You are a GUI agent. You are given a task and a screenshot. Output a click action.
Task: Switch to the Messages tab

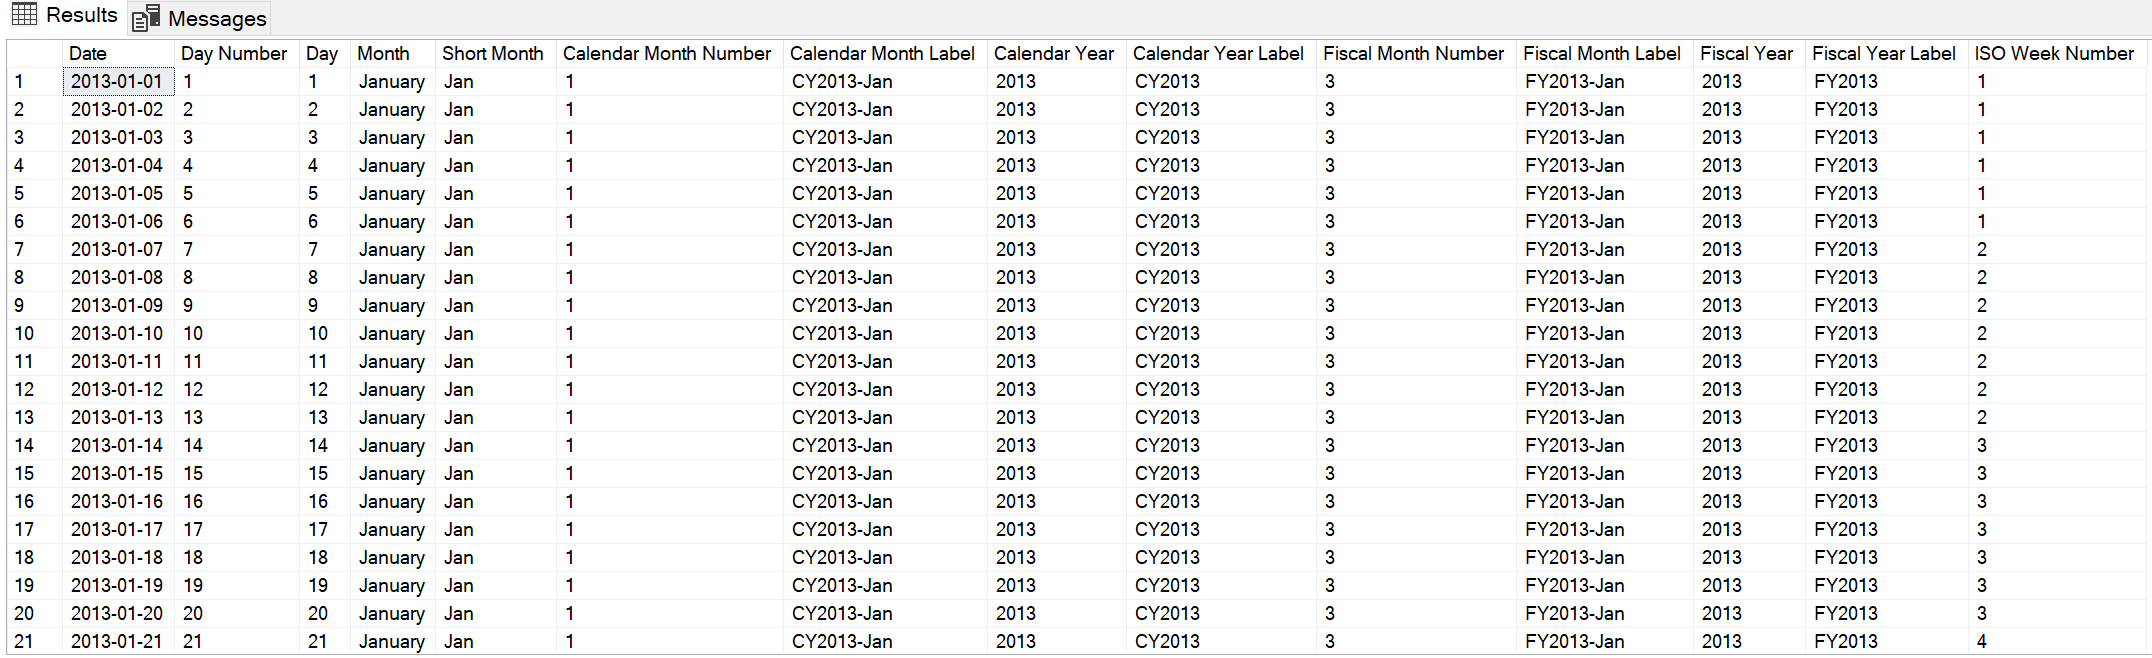[x=216, y=18]
